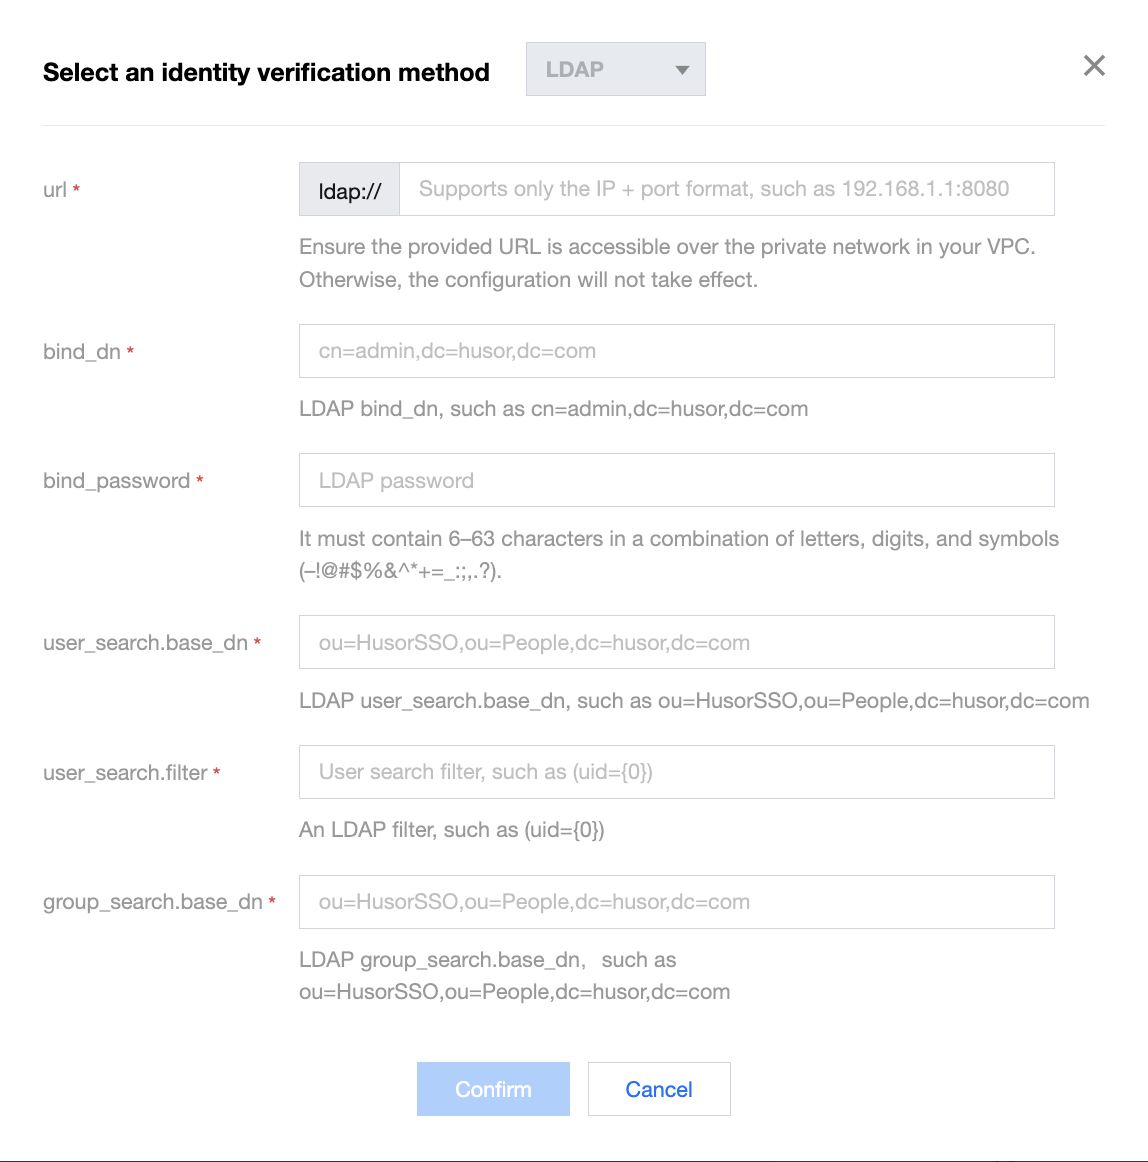Click the user search filter field
Viewport: 1148px width, 1162px height.
click(676, 772)
